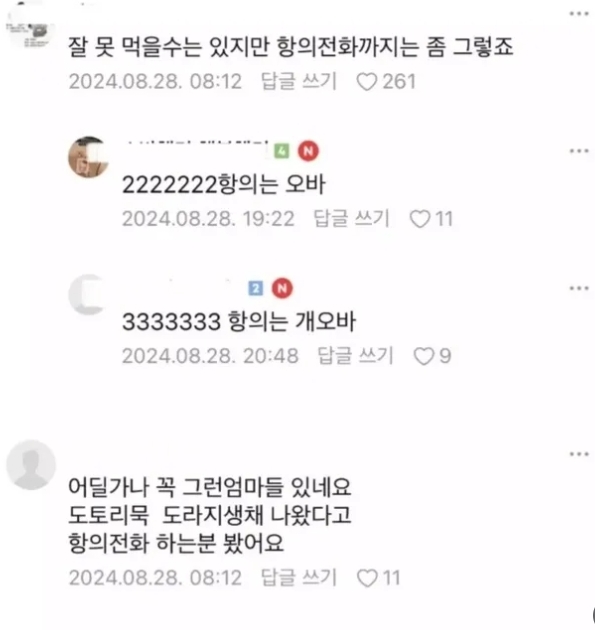Click 답글 쓰기 under the 20:48 reply
The height and width of the screenshot is (630, 595).
355,356
